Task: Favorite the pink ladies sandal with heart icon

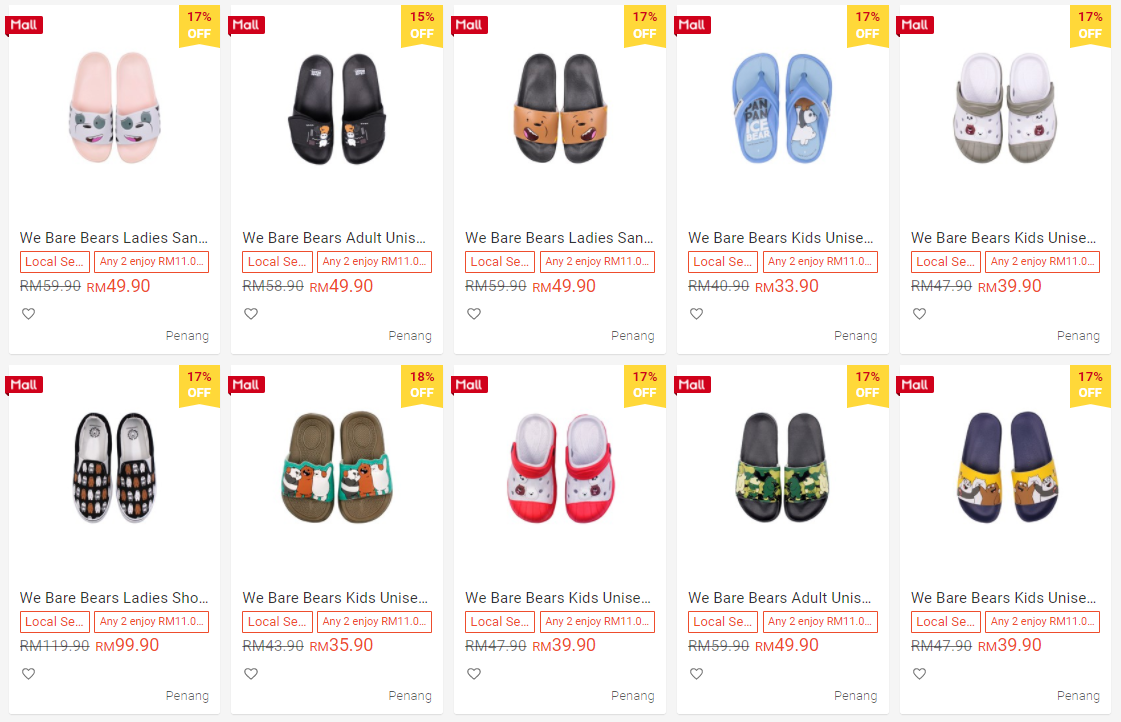Action: (28, 314)
